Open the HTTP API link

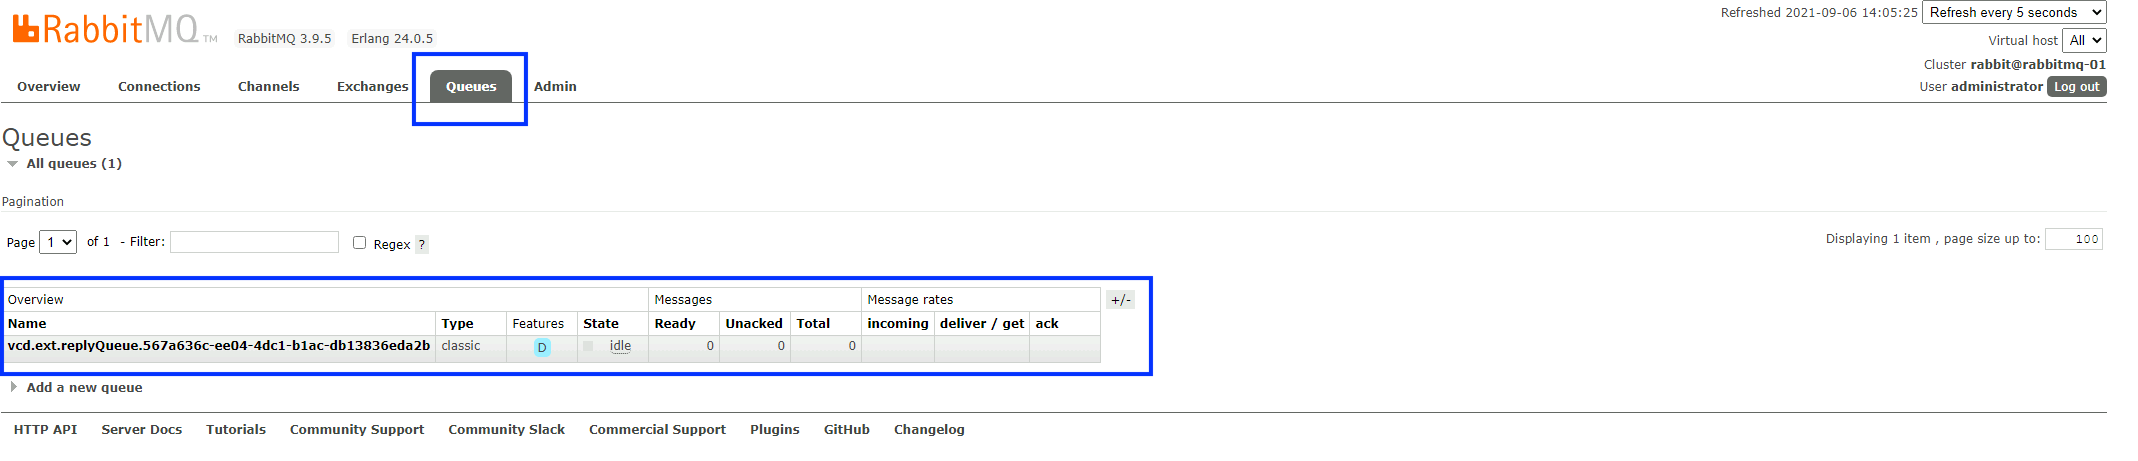point(45,430)
